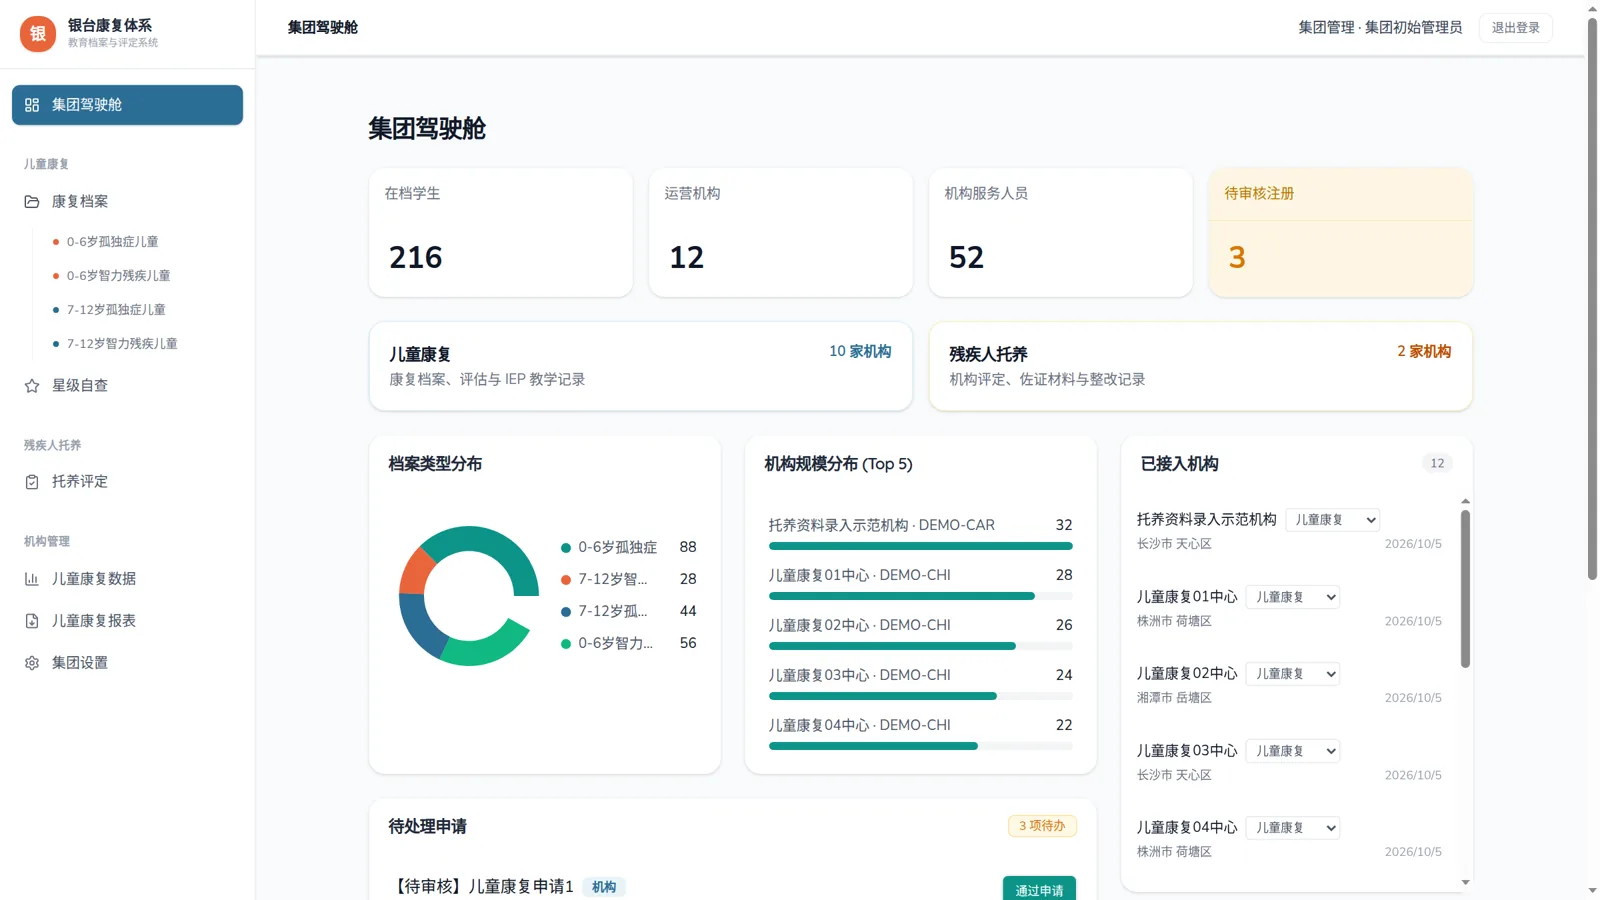
Task: Click the 退出登录 button
Action: [x=1515, y=28]
